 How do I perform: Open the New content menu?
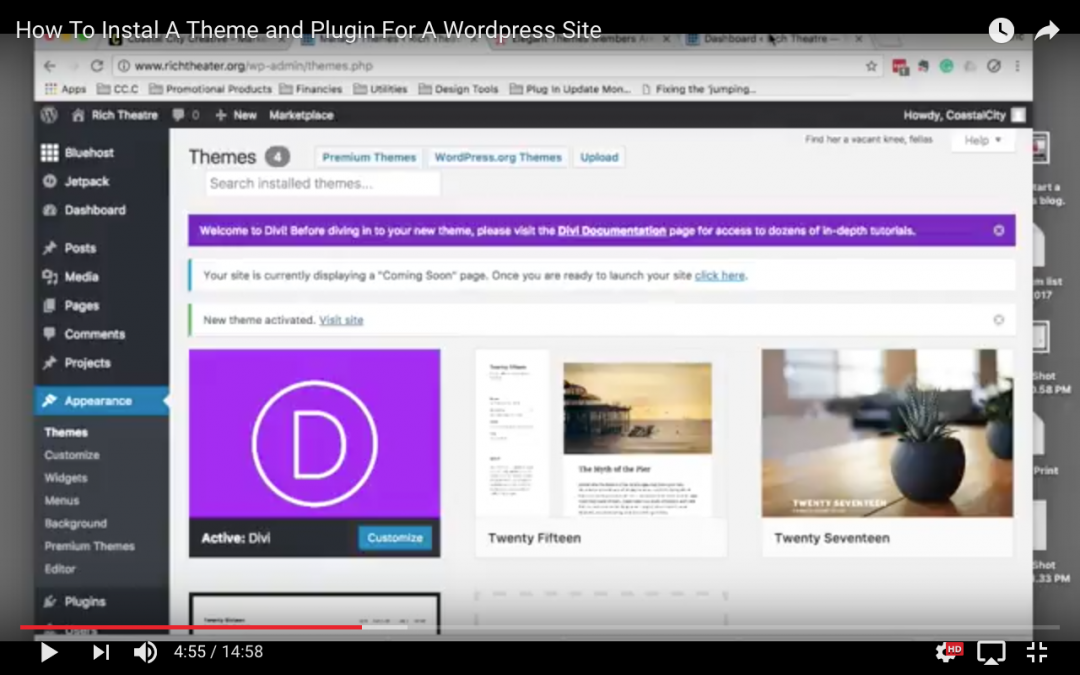point(236,115)
